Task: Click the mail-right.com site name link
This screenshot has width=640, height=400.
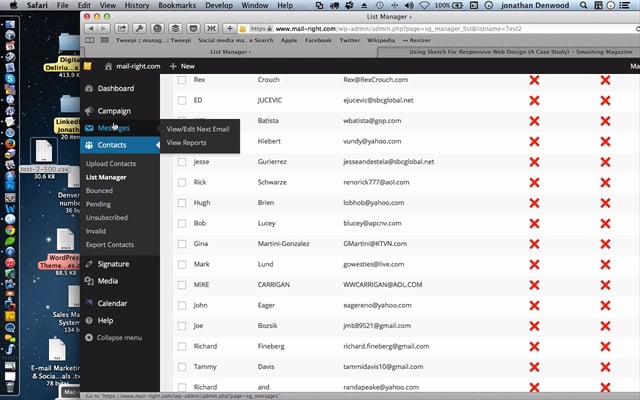Action: coord(138,66)
